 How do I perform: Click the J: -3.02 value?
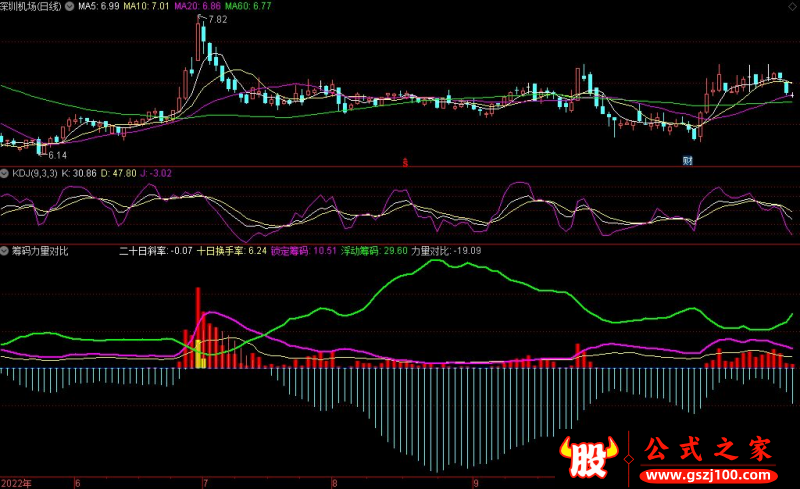pos(156,174)
